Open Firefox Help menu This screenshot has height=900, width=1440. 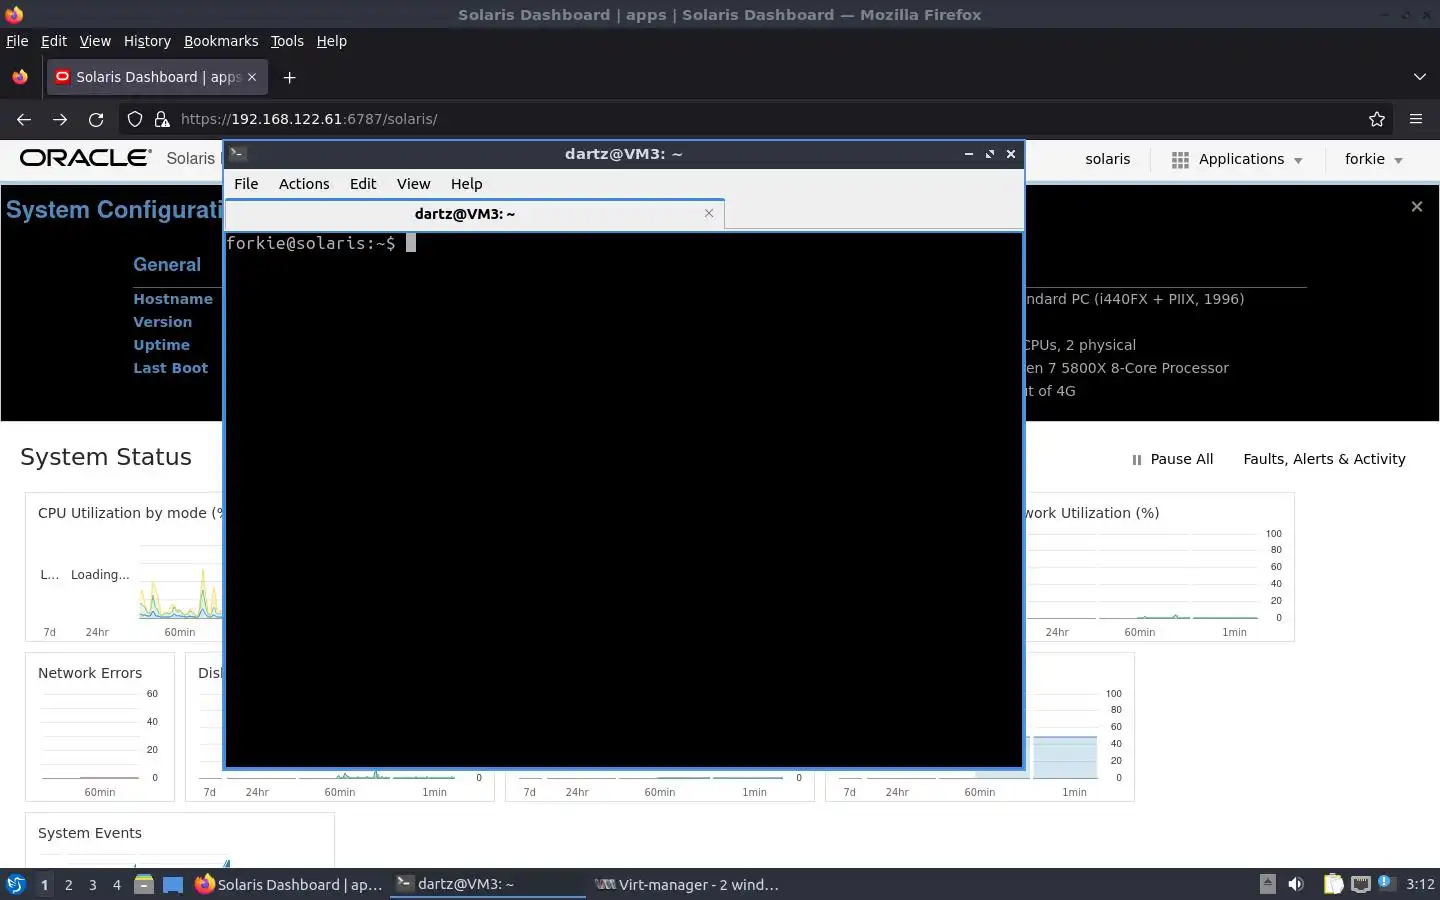click(332, 41)
